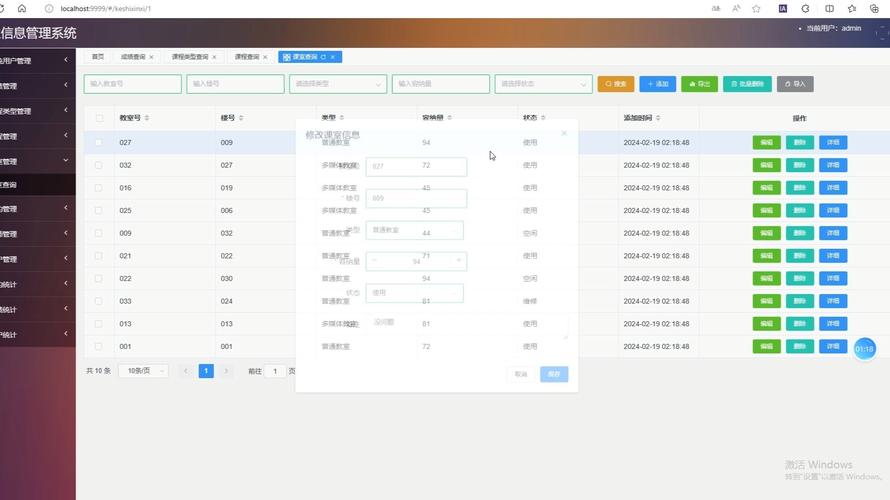Close the 修改课室信息 dialog
The height and width of the screenshot is (500, 890).
tap(564, 133)
